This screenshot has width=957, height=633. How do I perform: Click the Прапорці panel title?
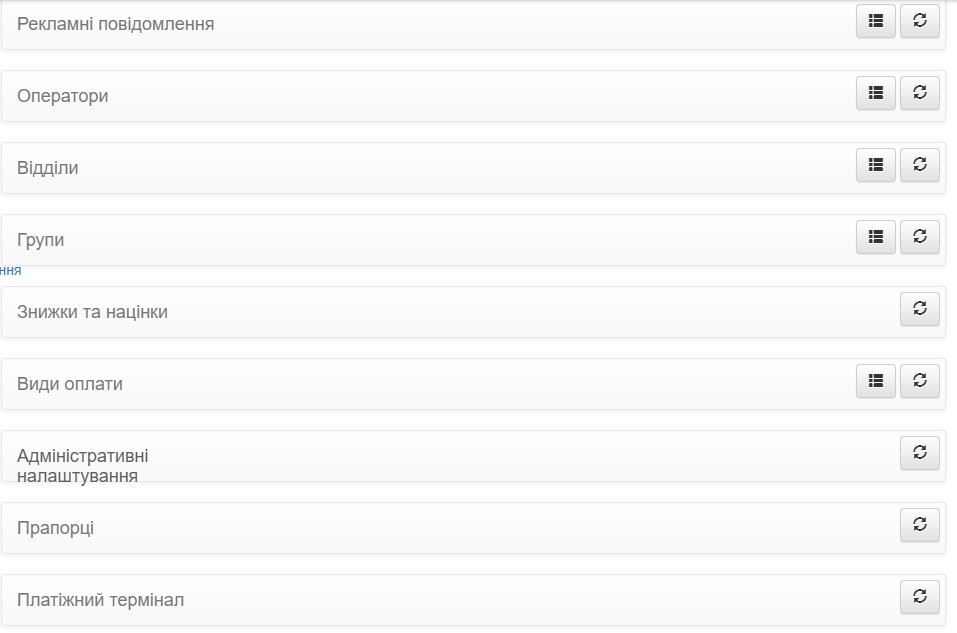(x=56, y=528)
